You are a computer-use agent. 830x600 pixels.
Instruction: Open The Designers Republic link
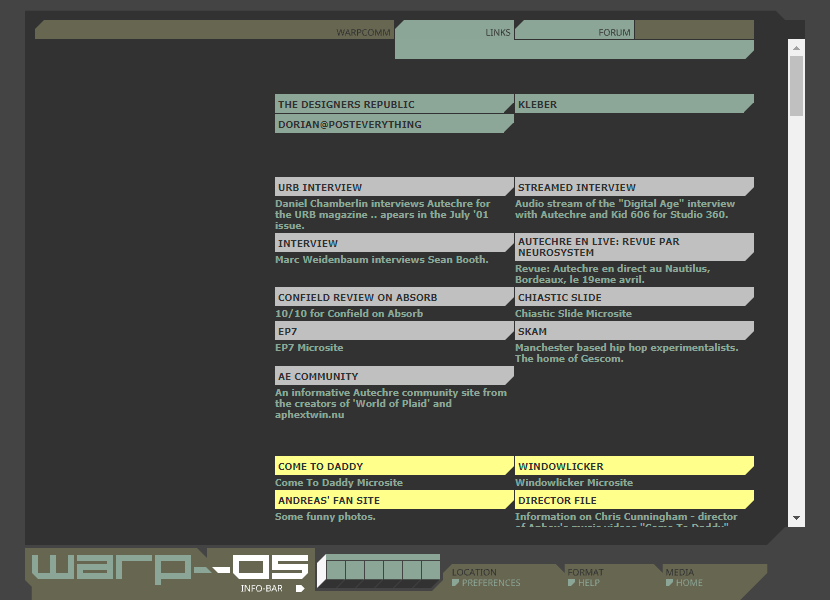(x=394, y=104)
